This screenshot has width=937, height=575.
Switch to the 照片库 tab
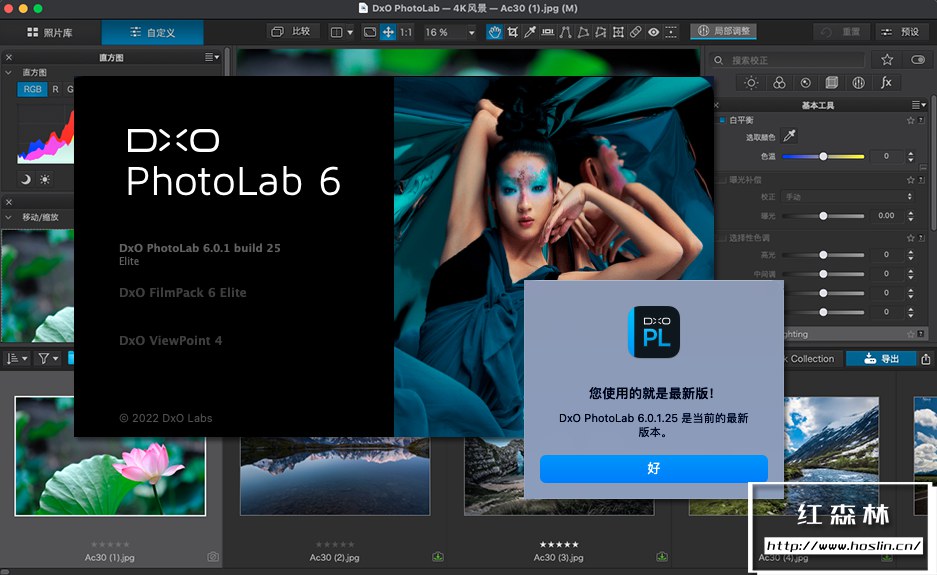(x=50, y=32)
